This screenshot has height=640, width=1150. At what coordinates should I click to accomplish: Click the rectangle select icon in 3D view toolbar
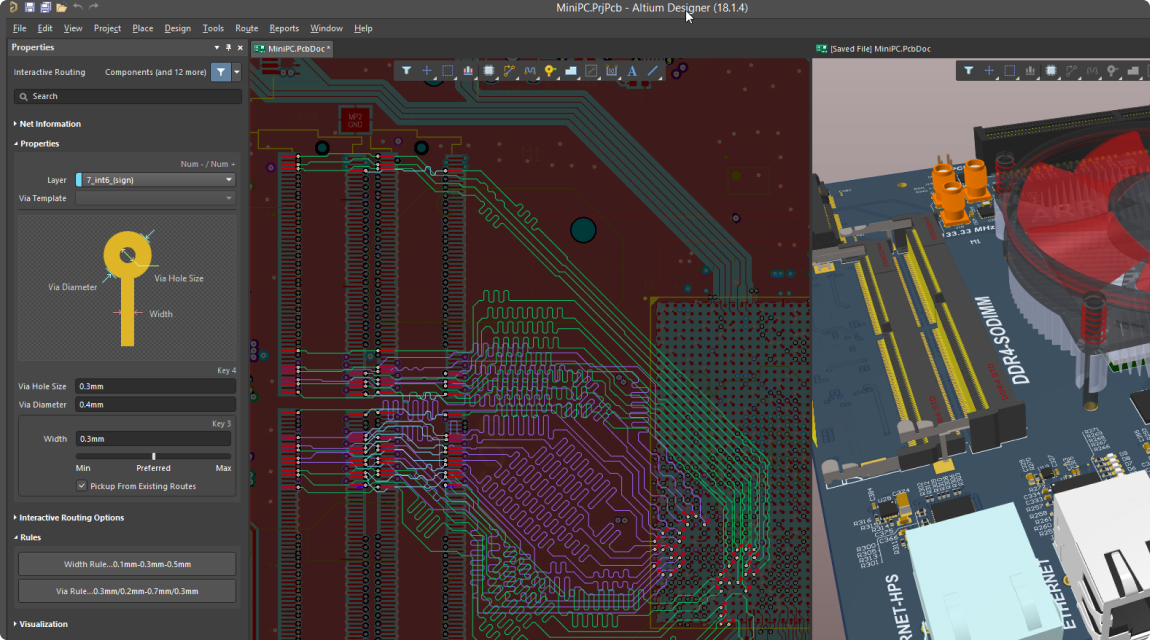(x=1010, y=70)
